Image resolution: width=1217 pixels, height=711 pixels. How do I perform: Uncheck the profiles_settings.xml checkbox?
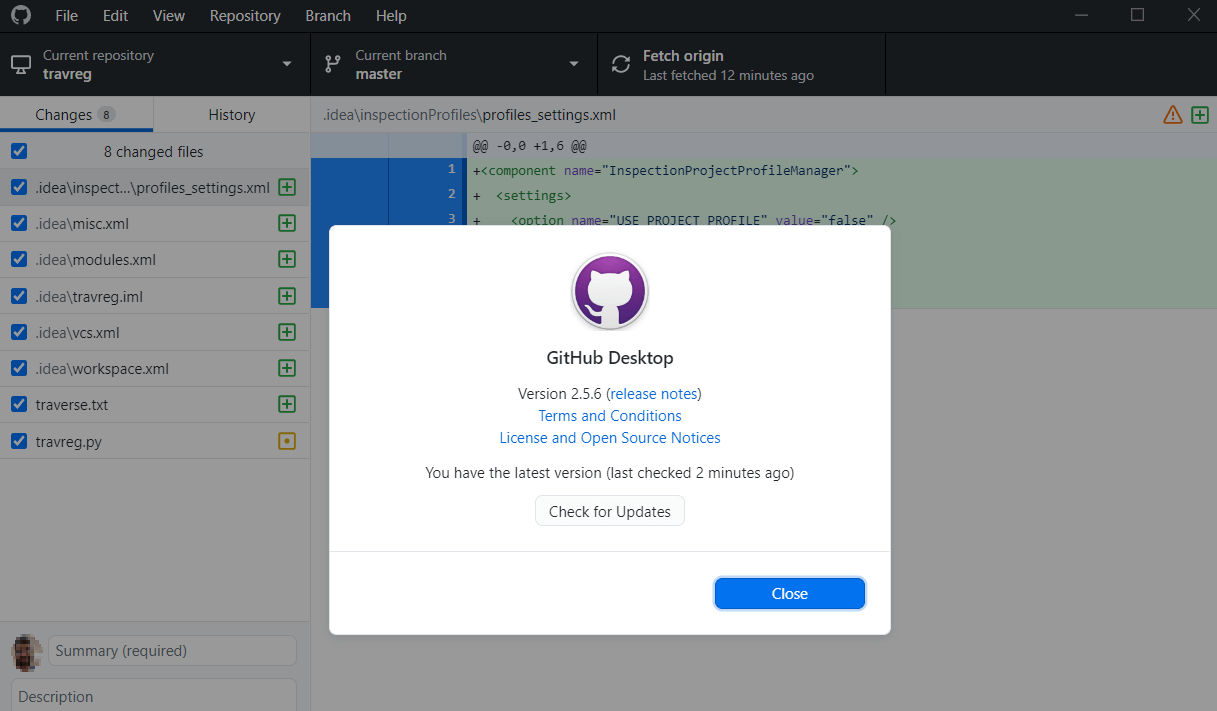(19, 187)
